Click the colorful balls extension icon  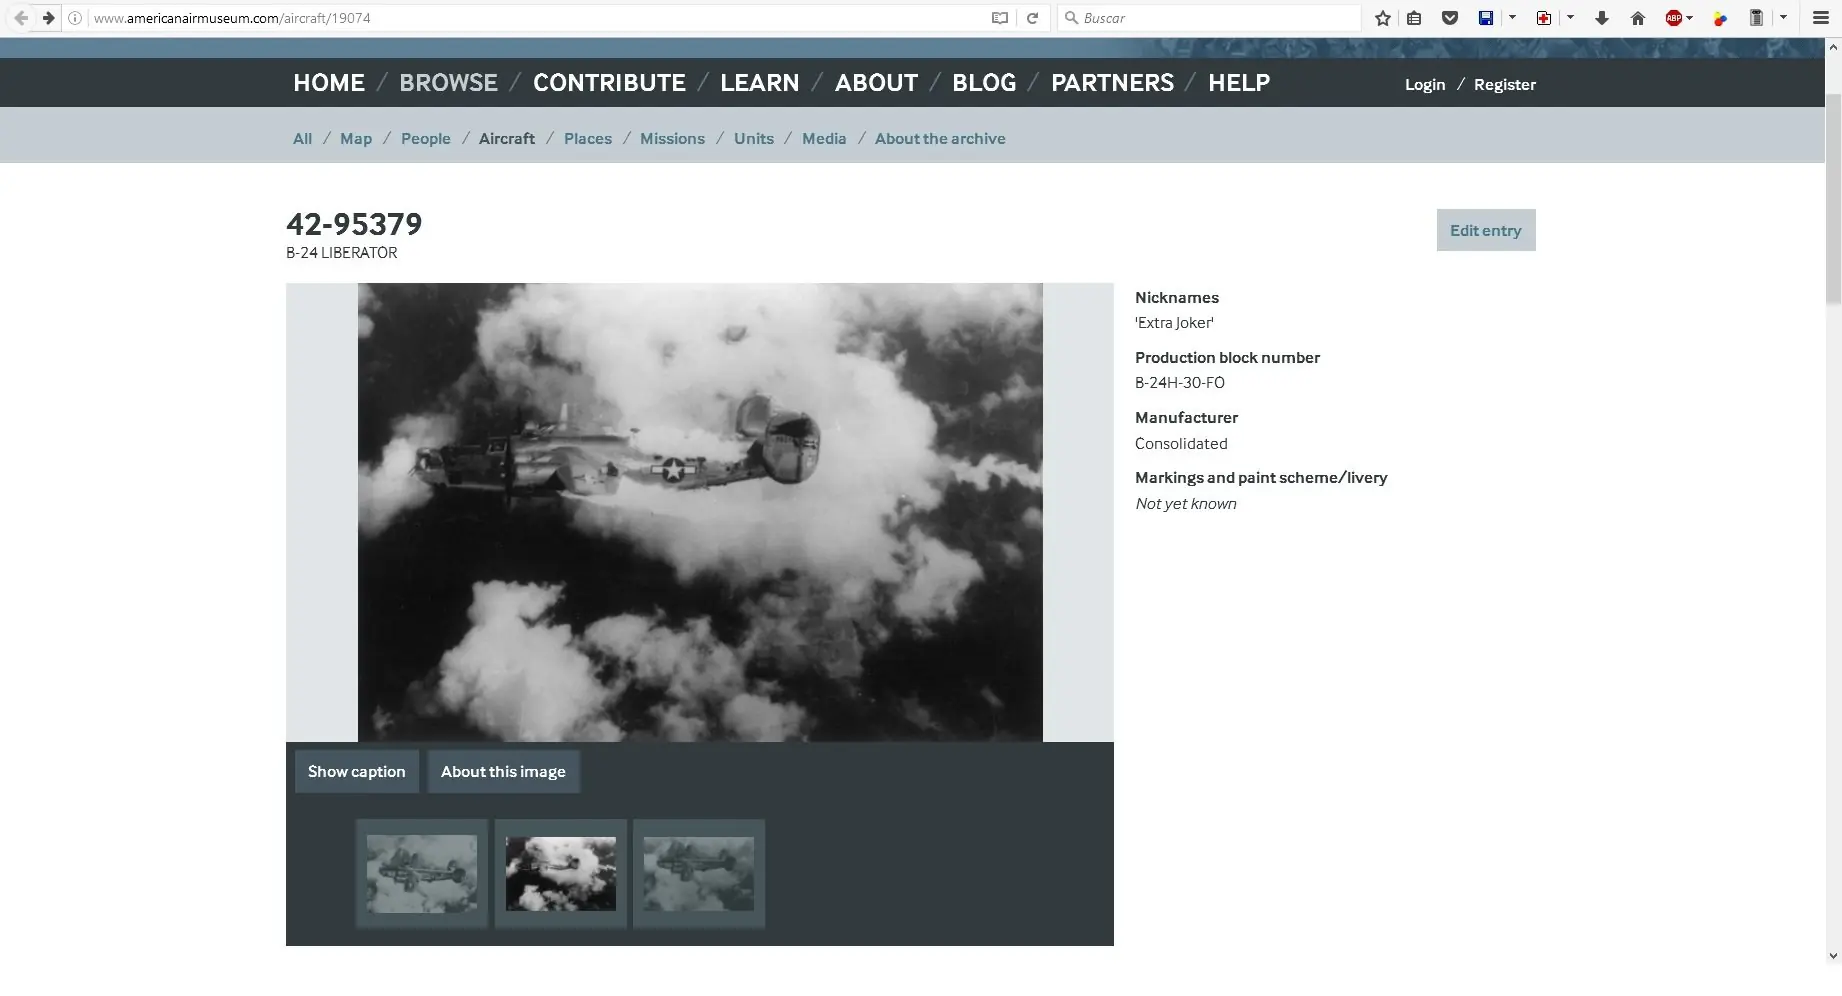(x=1720, y=18)
